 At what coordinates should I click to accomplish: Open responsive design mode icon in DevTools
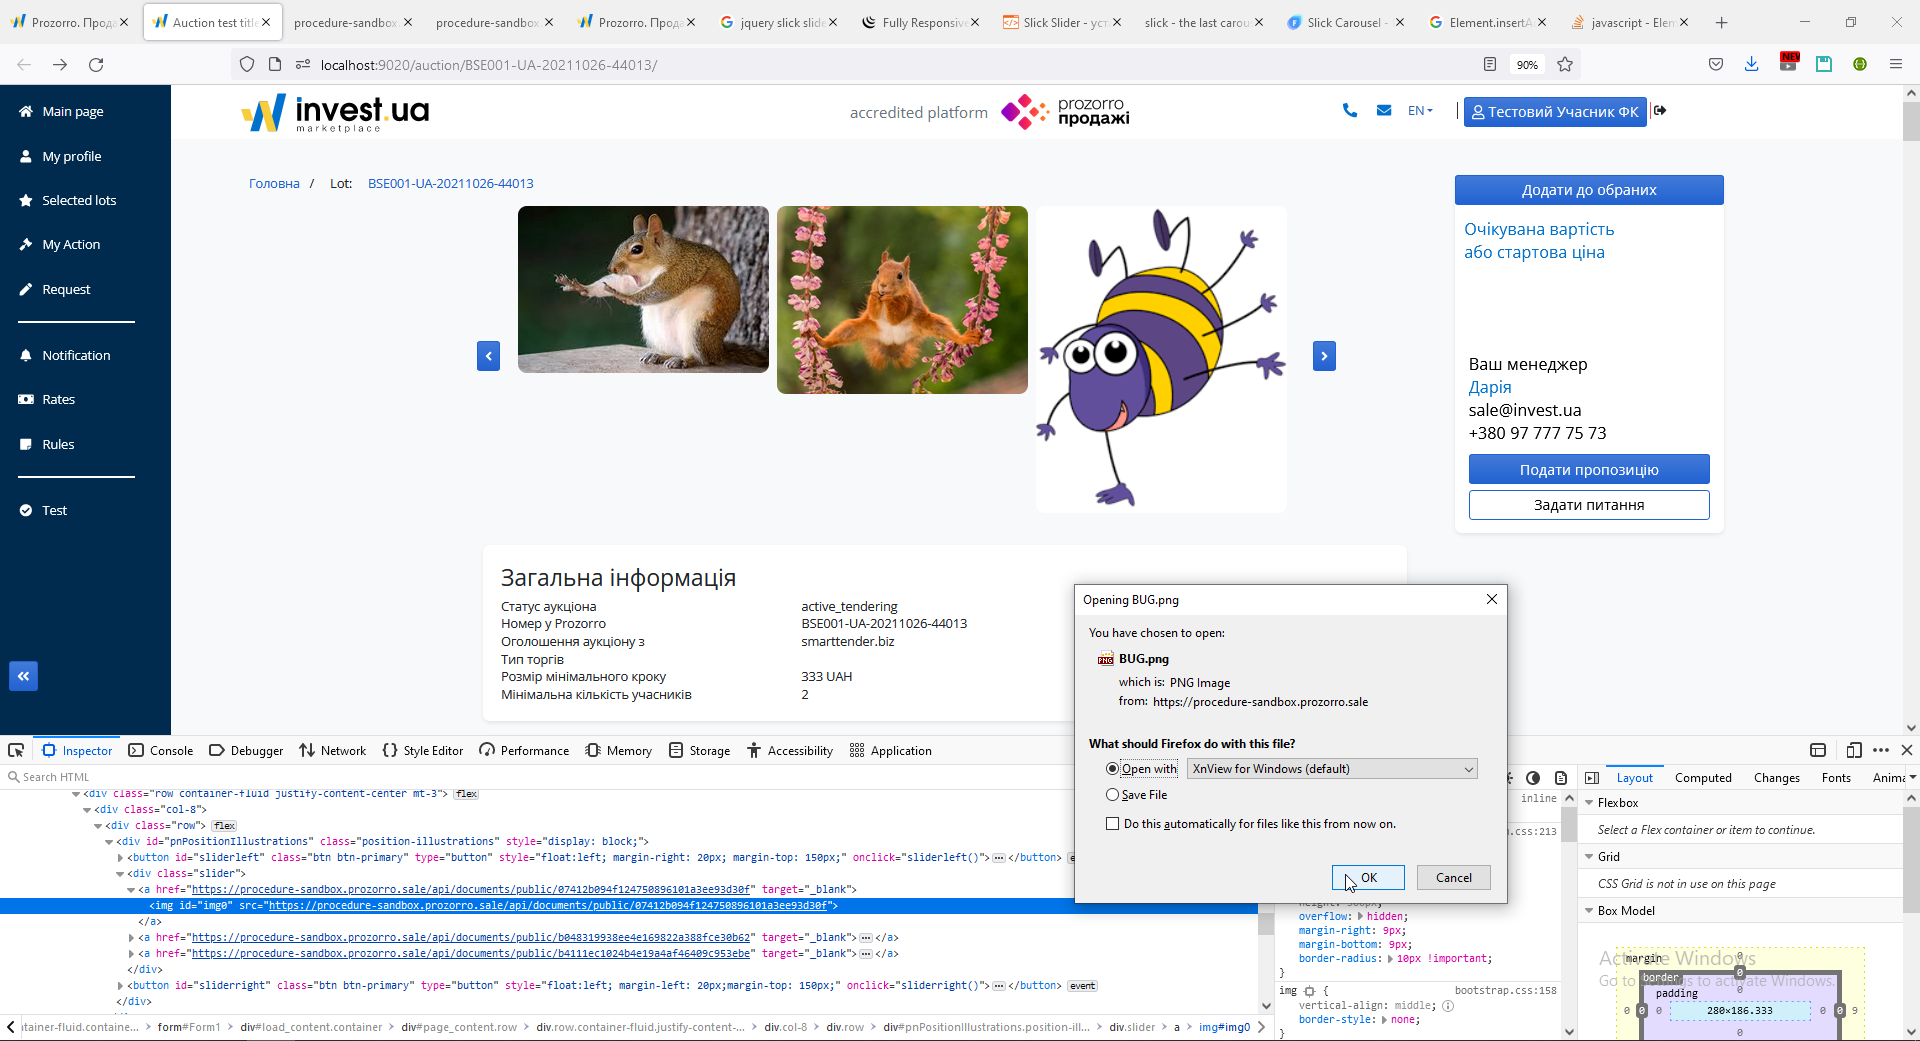point(1854,750)
